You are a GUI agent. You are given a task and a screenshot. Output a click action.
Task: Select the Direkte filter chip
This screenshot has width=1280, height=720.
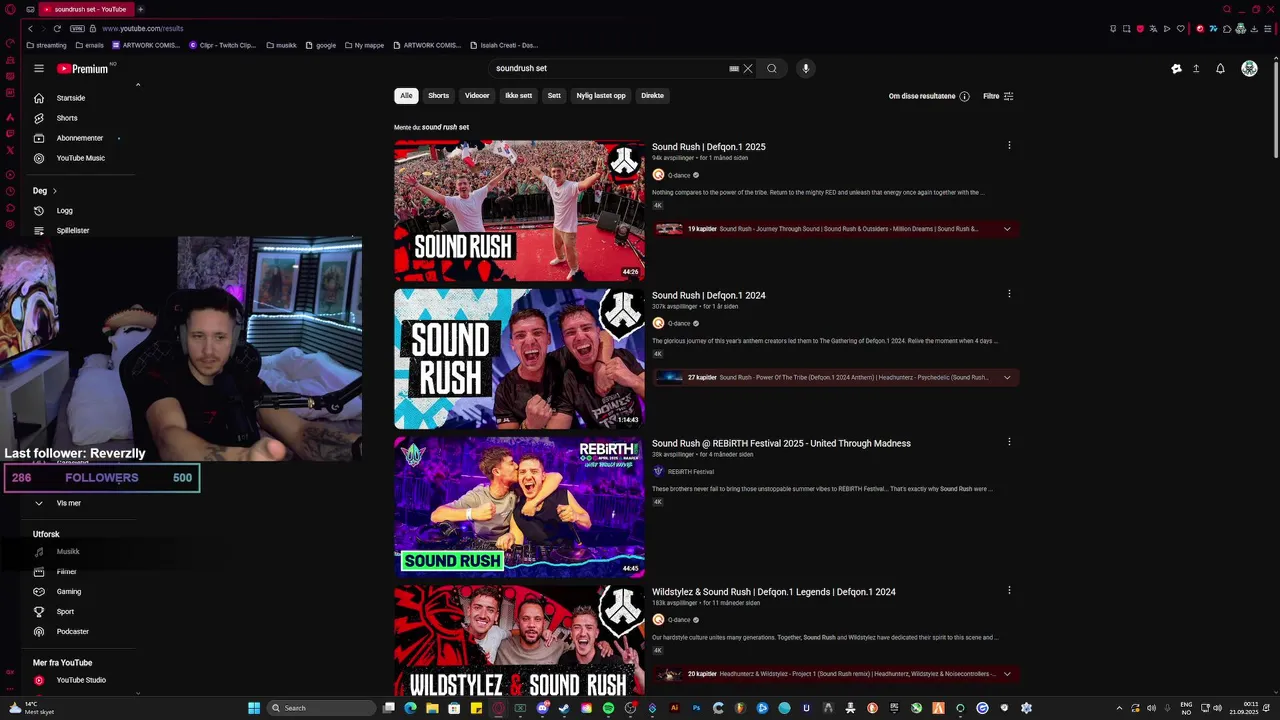(653, 96)
